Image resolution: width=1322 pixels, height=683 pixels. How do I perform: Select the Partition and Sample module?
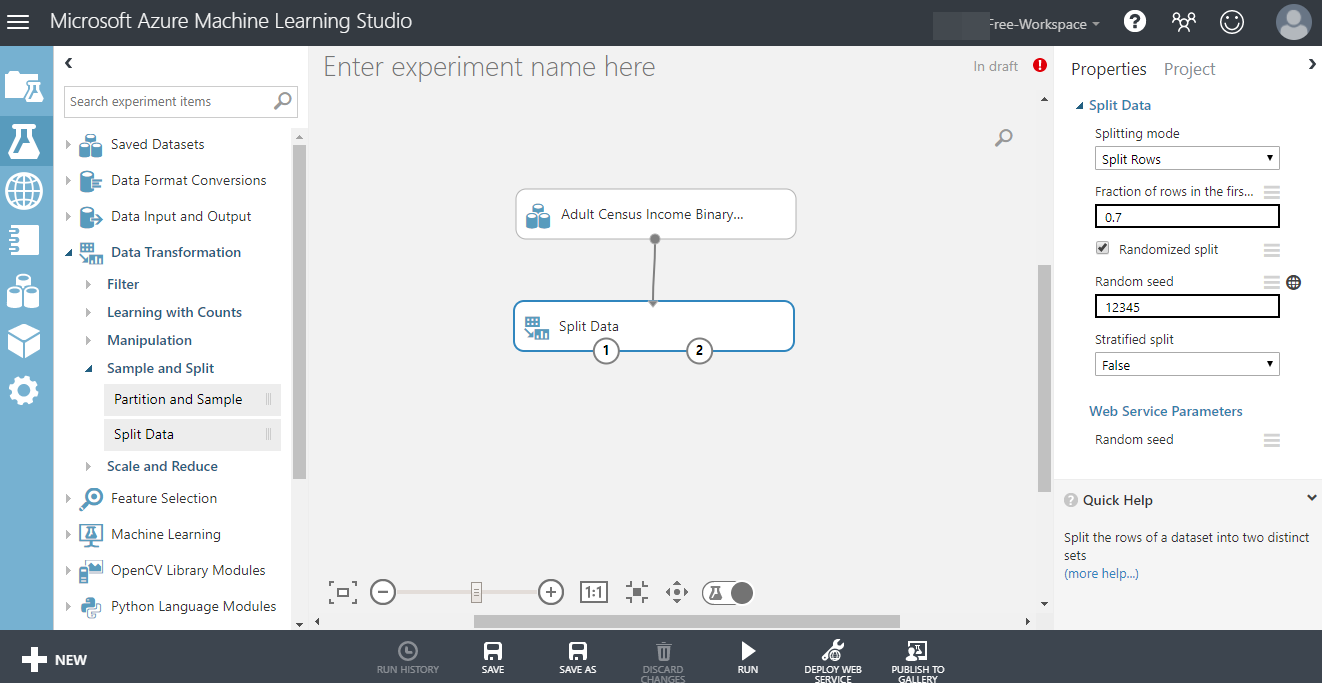point(192,399)
